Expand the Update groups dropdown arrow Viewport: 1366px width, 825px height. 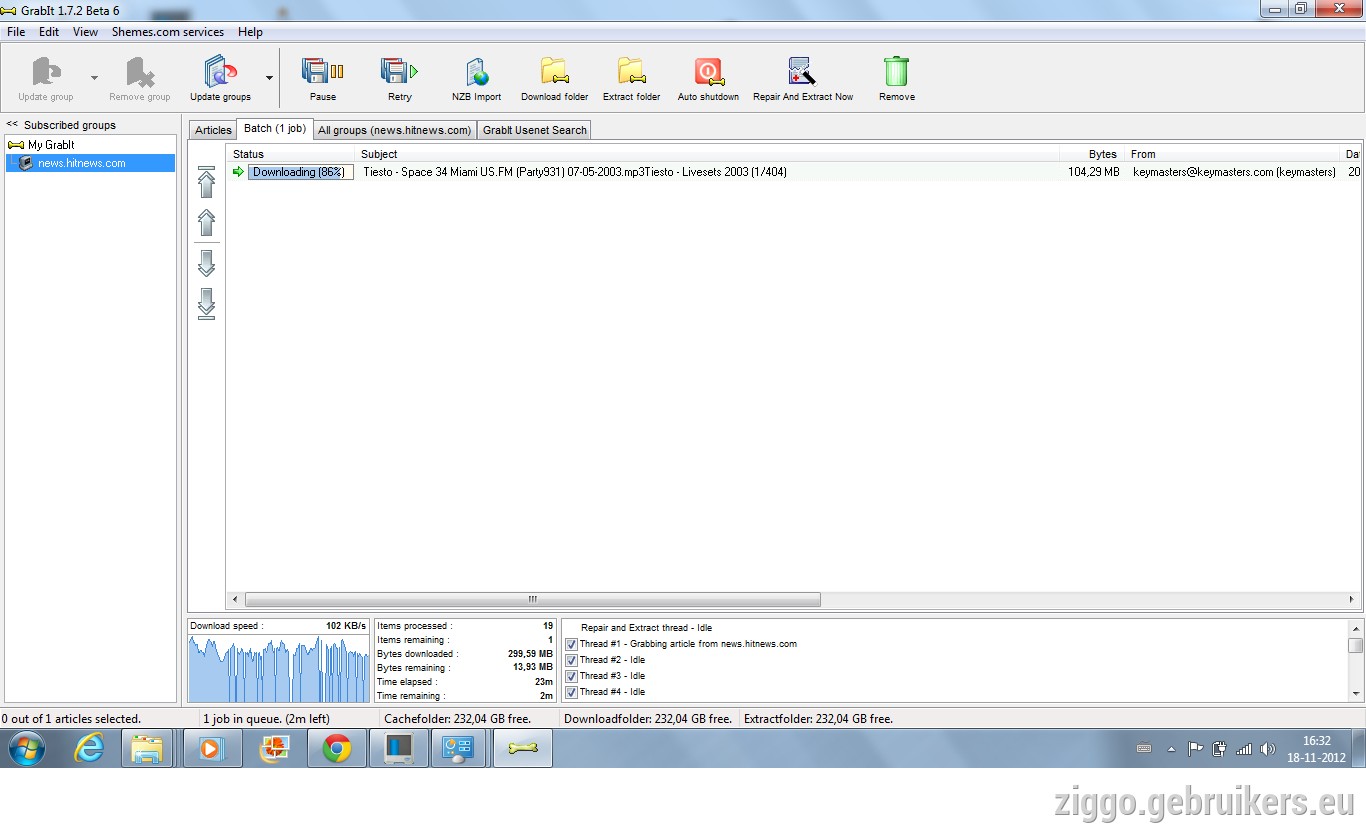click(269, 77)
